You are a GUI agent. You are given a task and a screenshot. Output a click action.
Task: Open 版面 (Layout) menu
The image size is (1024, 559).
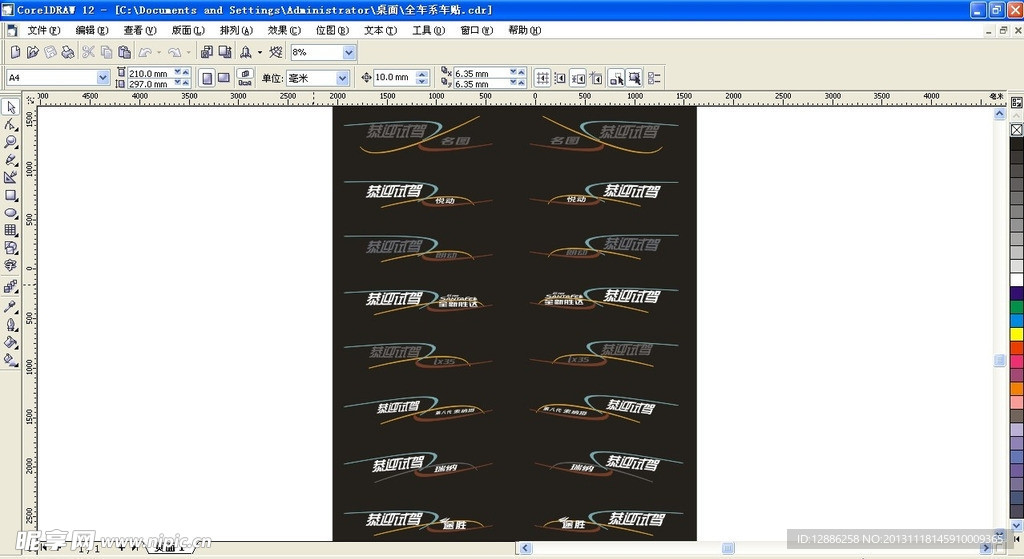[188, 30]
